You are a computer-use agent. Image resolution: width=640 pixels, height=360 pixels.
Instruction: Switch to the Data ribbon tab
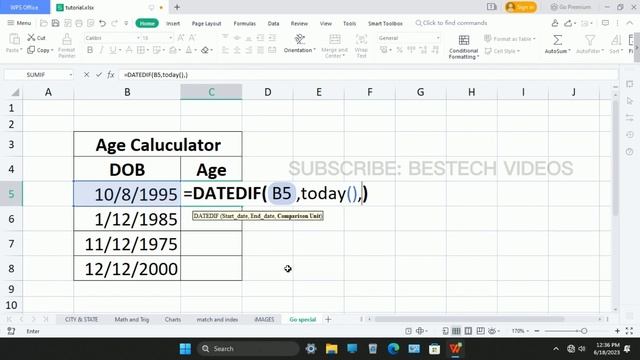(x=273, y=24)
